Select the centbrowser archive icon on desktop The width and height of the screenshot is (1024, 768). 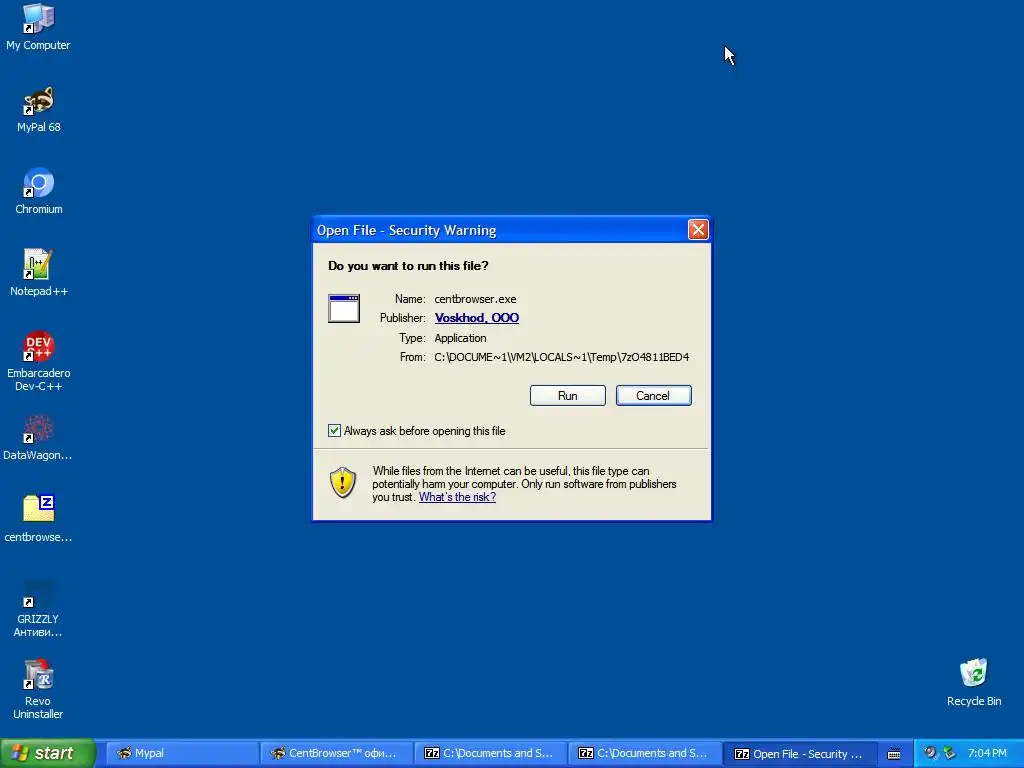click(38, 519)
